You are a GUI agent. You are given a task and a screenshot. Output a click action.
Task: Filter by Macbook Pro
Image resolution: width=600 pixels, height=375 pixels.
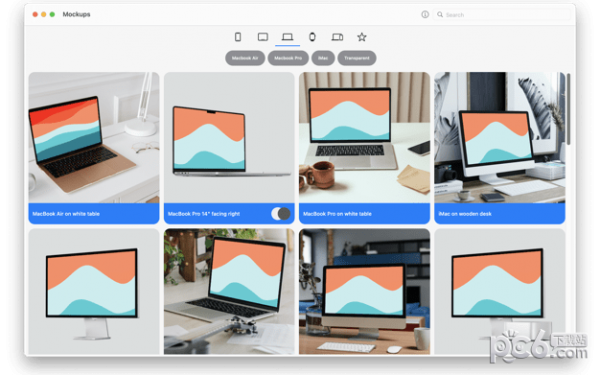click(288, 58)
